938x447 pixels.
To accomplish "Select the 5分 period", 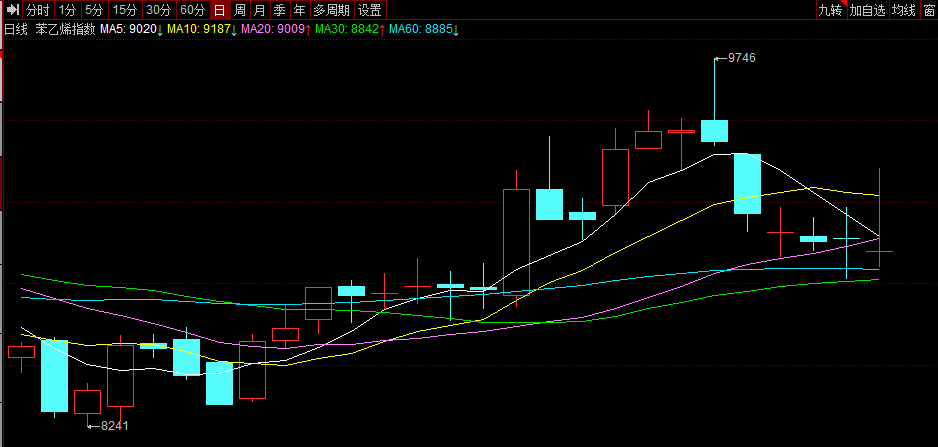I will (93, 10).
